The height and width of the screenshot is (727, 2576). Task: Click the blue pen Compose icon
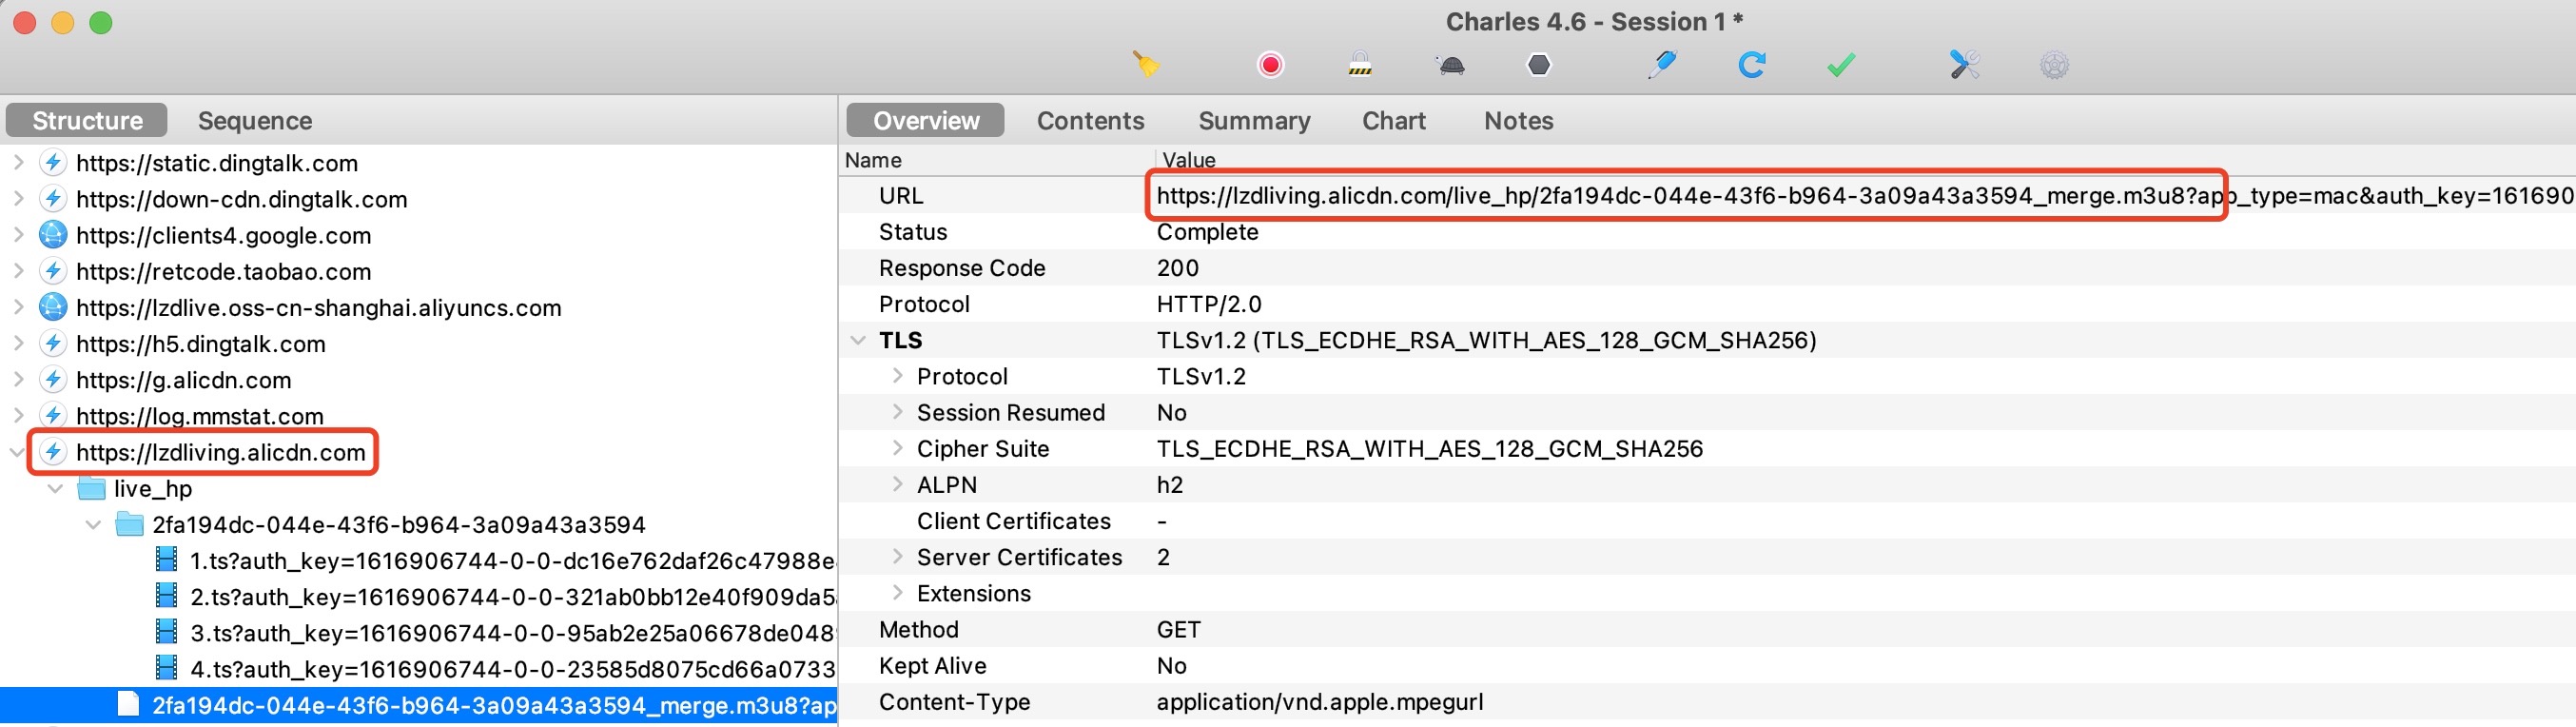[x=1661, y=65]
